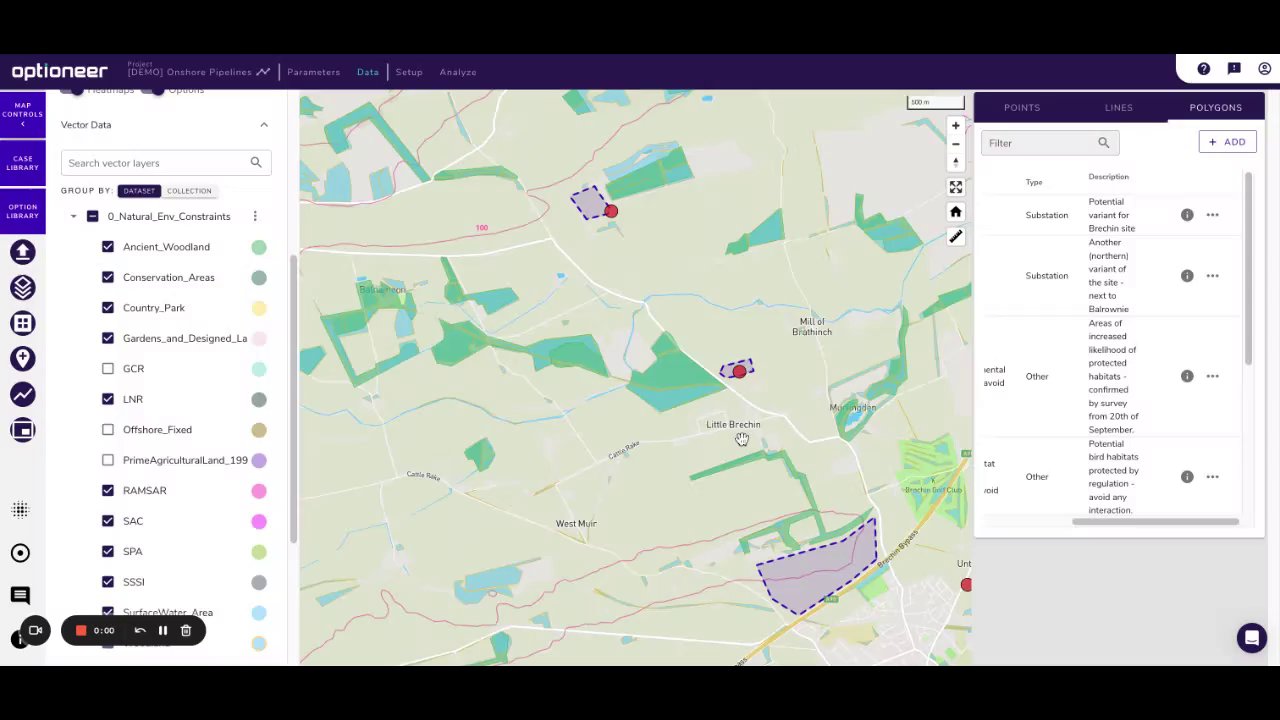The height and width of the screenshot is (720, 1280).
Task: Uncheck the Country_Park layer
Action: click(x=108, y=308)
